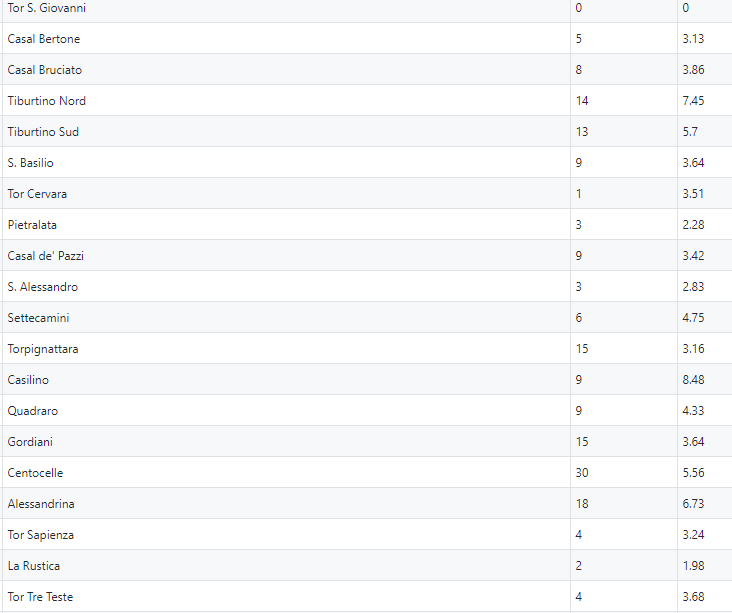
Task: Select the La Rustica cell
Action: pyautogui.click(x=34, y=566)
